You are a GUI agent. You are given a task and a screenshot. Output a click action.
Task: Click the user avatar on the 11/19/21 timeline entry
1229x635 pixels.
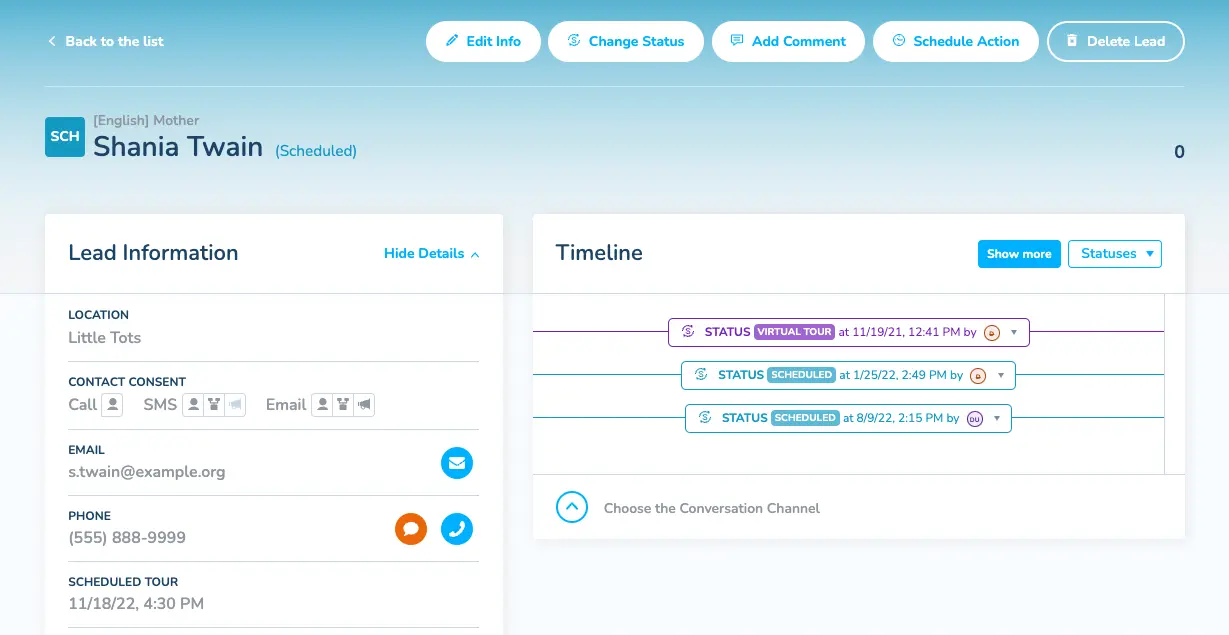tap(992, 333)
